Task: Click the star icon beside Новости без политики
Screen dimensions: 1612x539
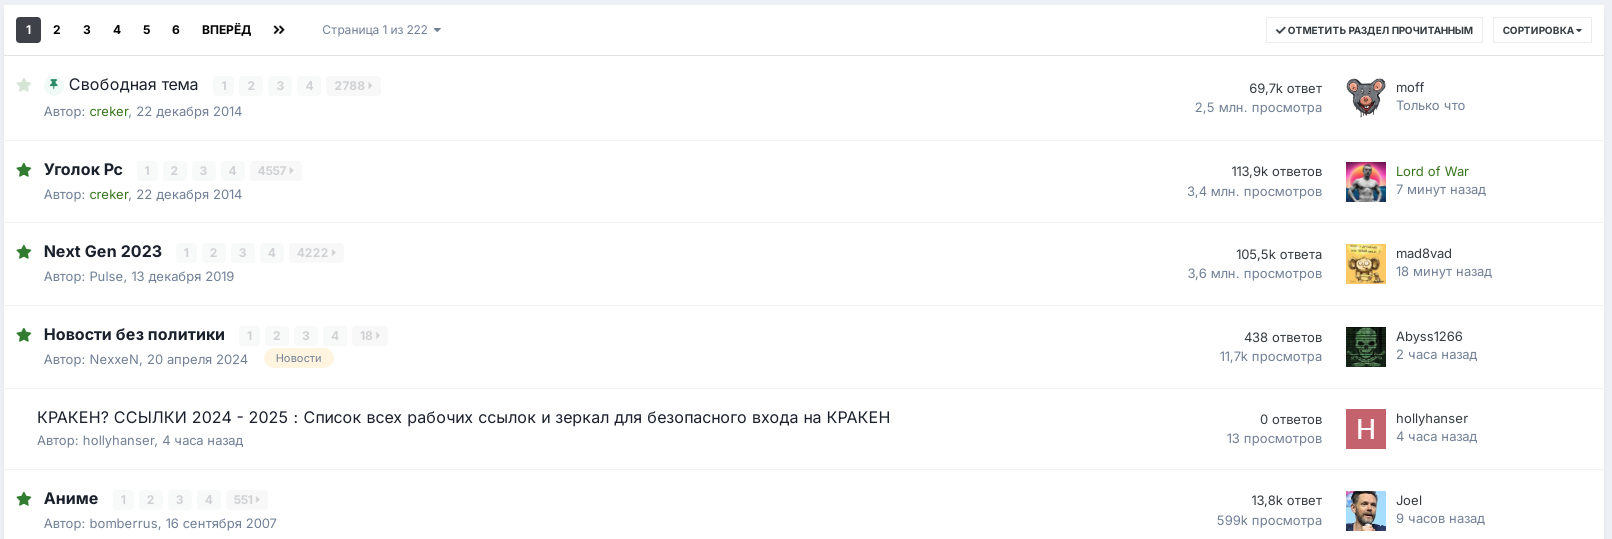Action: point(24,335)
